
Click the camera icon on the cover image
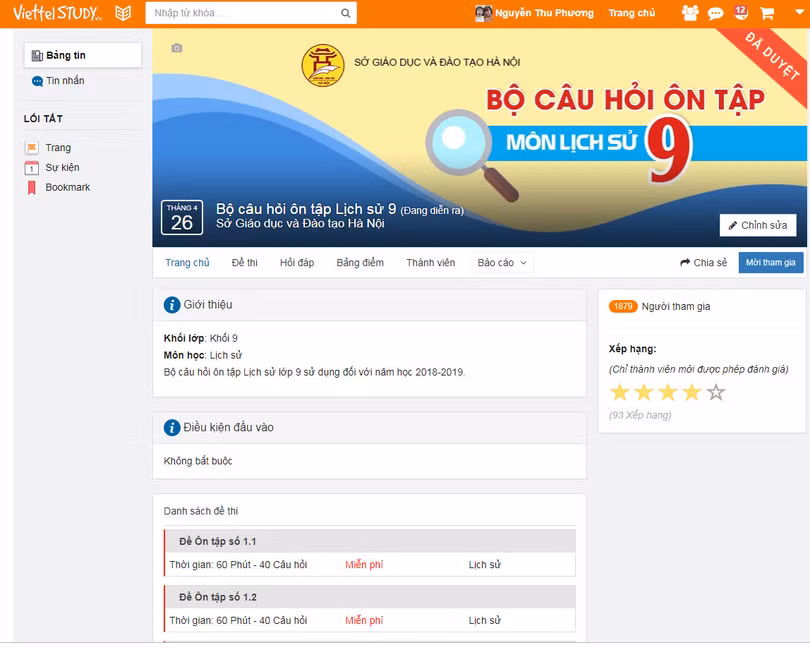[176, 47]
